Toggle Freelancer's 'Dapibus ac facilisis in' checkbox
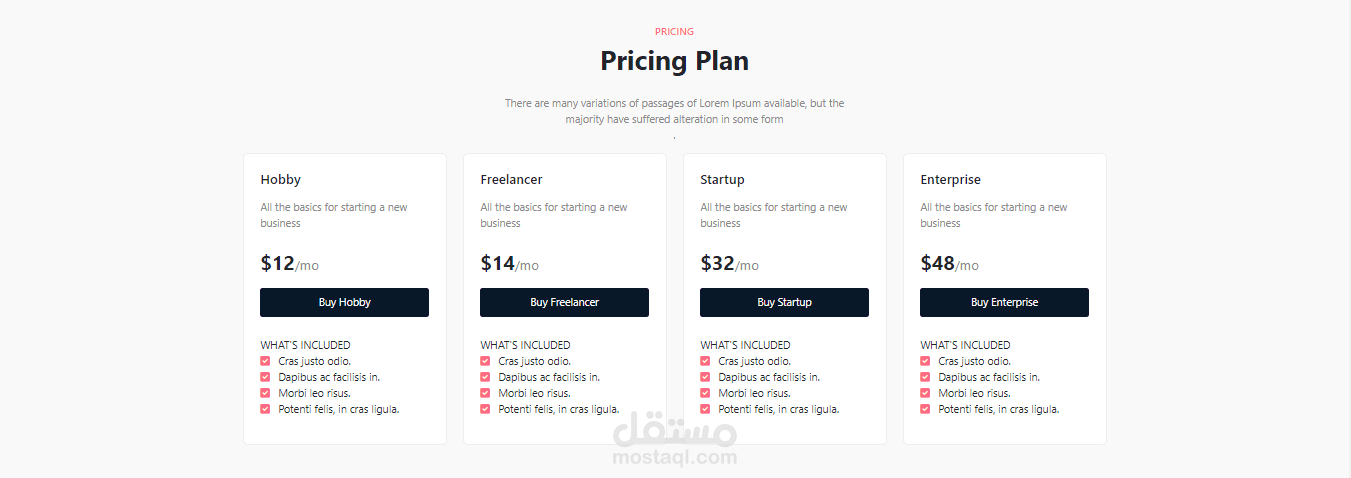 tap(485, 377)
